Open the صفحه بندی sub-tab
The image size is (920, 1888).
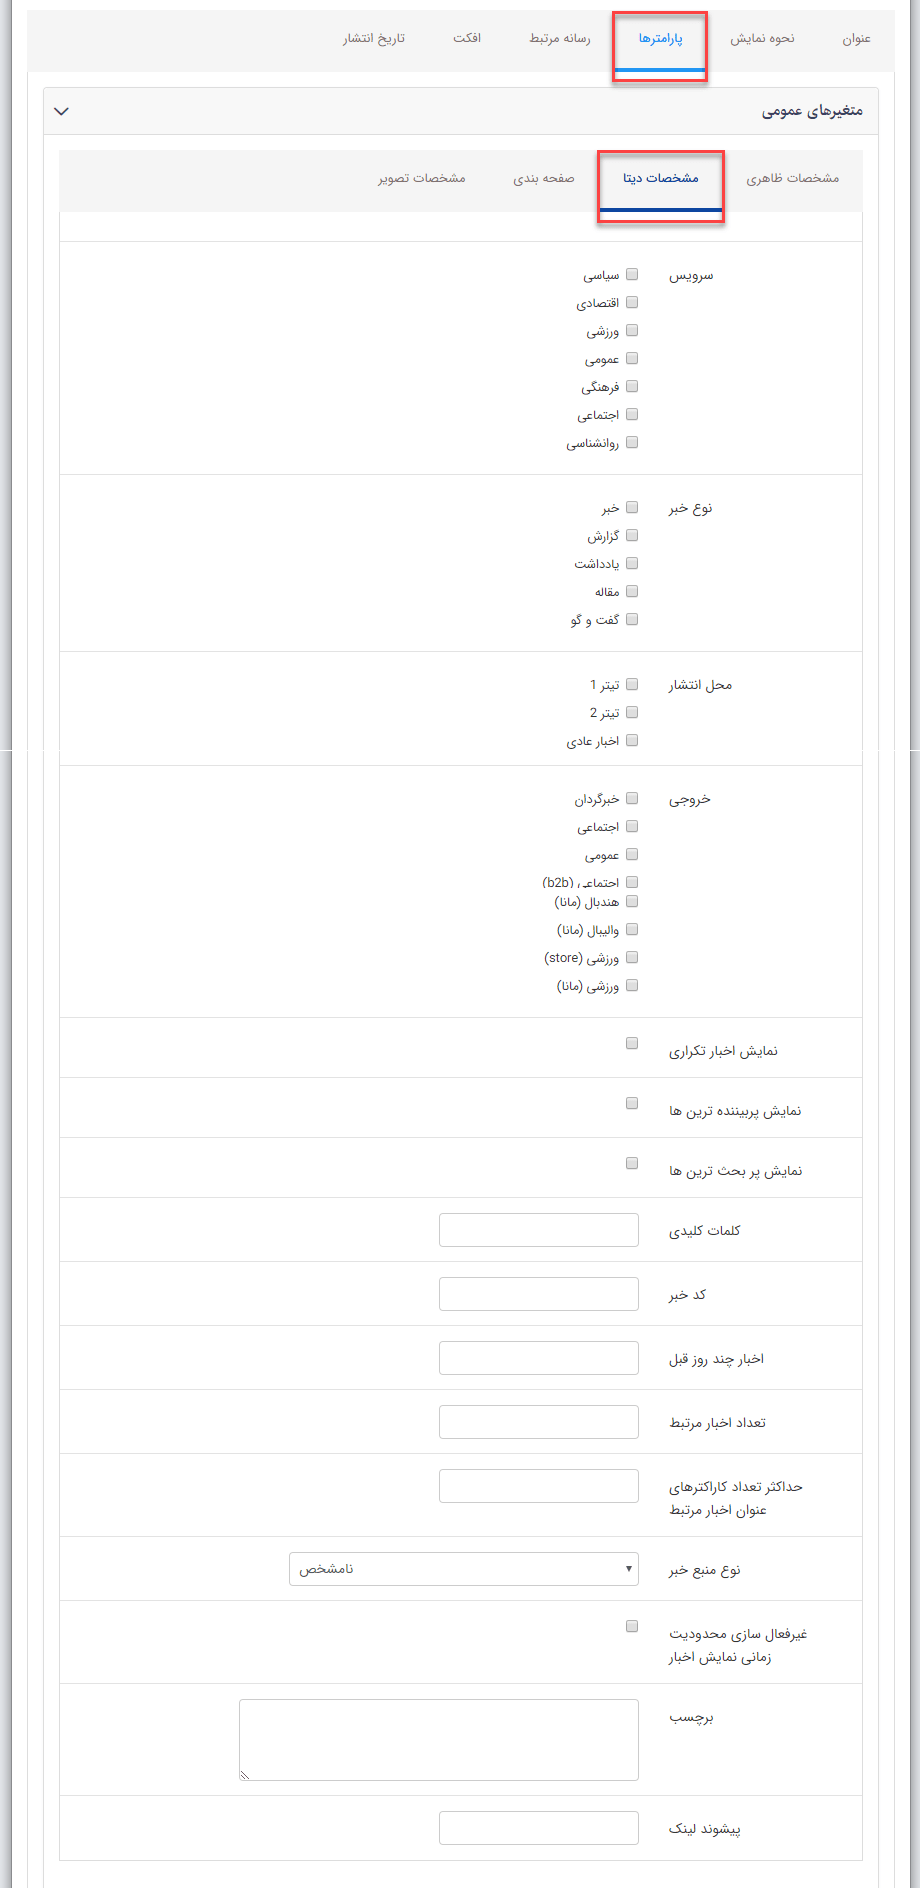coord(545,178)
